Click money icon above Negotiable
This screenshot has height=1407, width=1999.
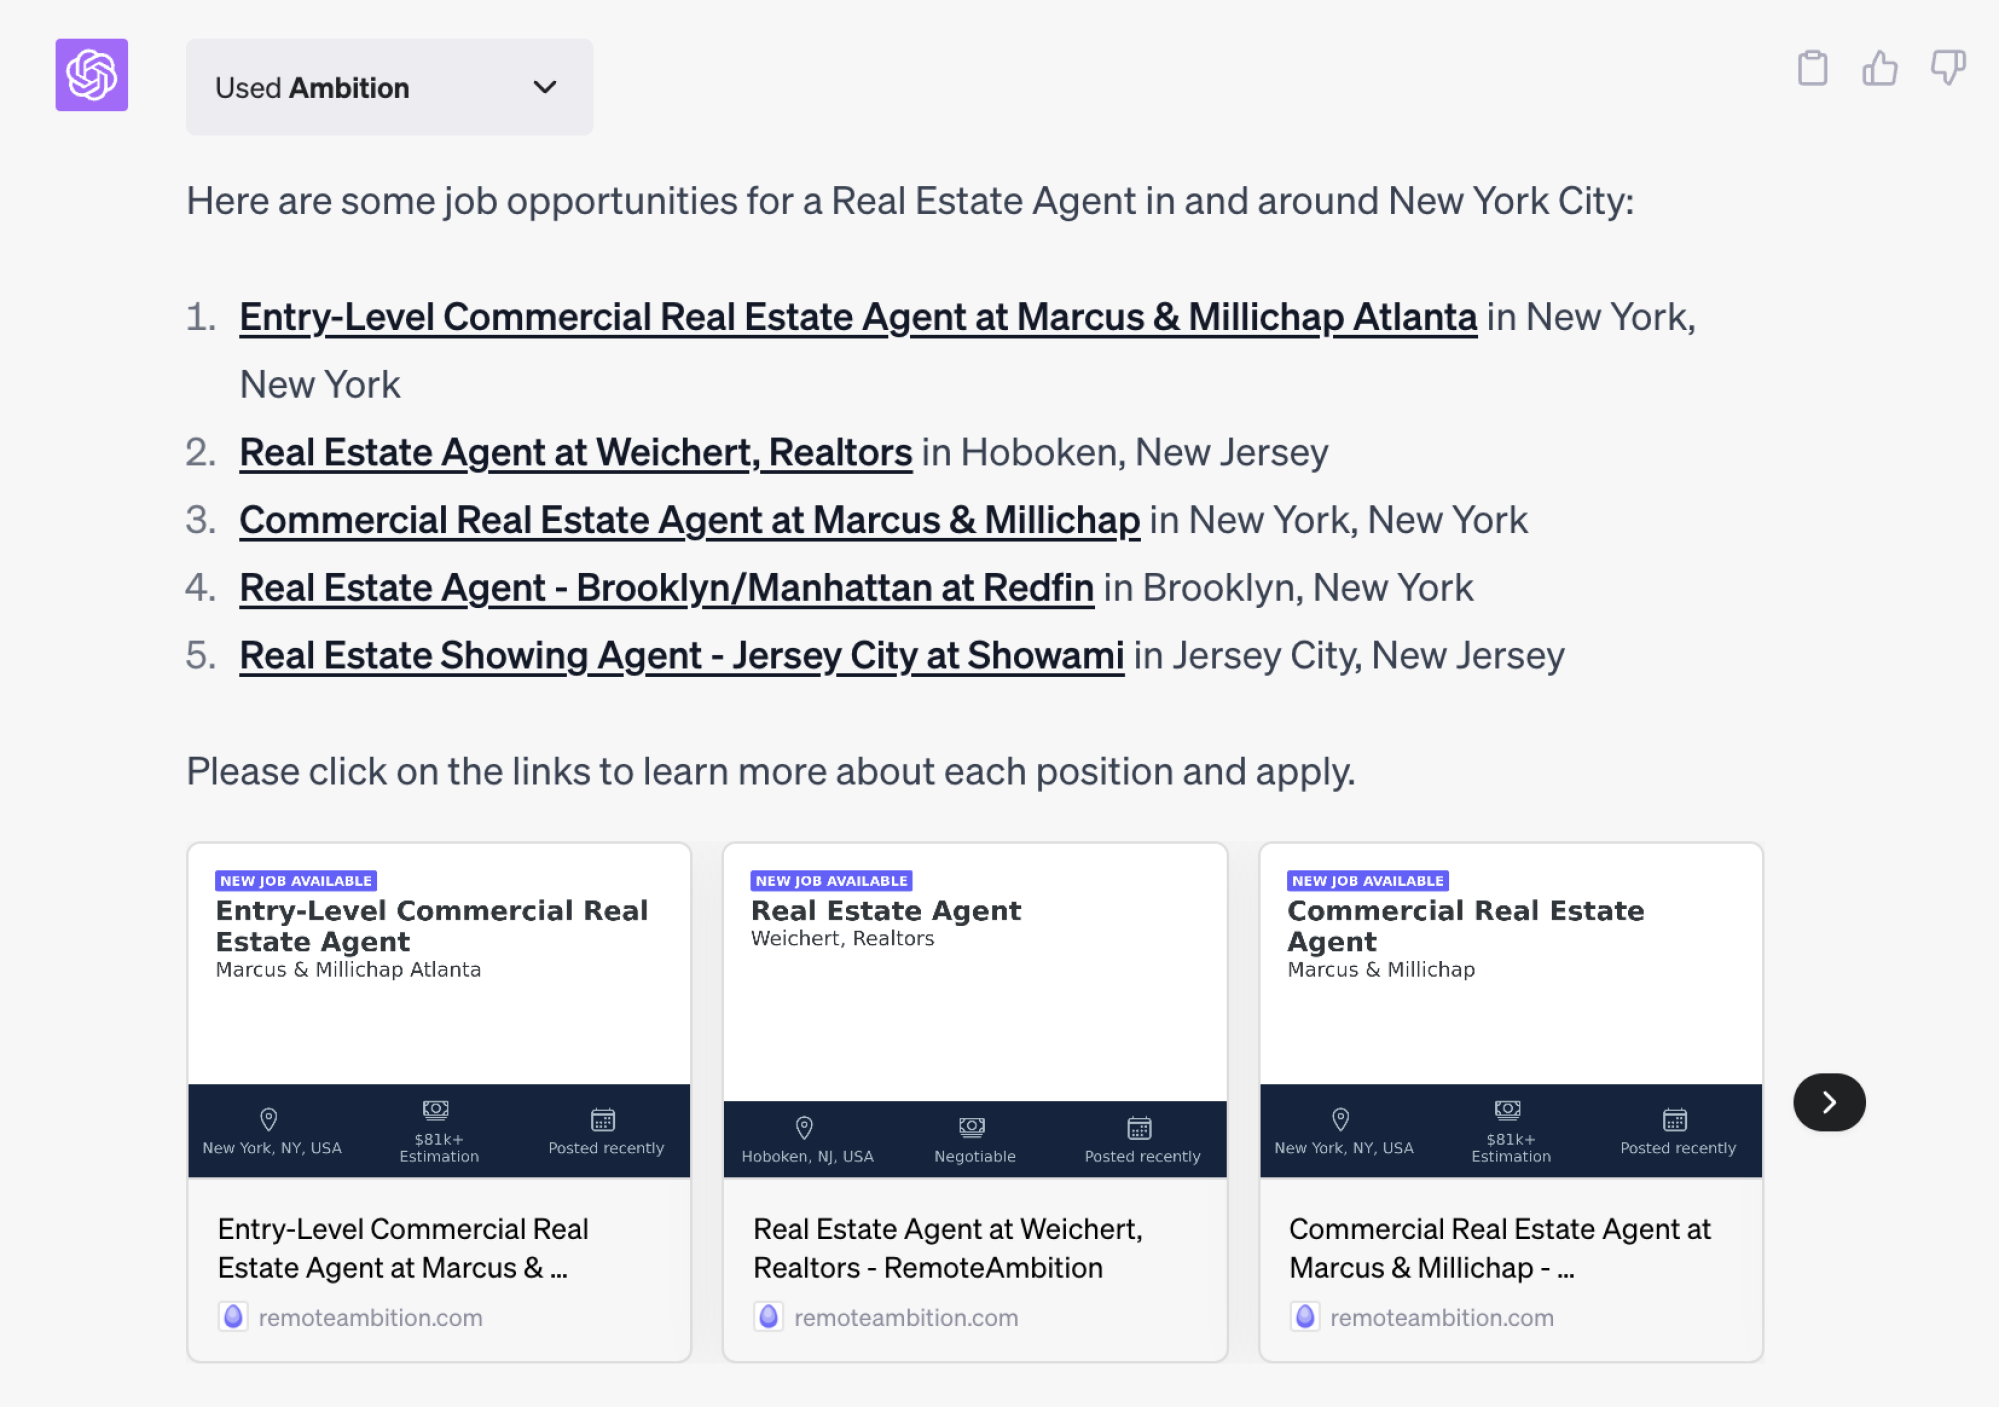(972, 1127)
